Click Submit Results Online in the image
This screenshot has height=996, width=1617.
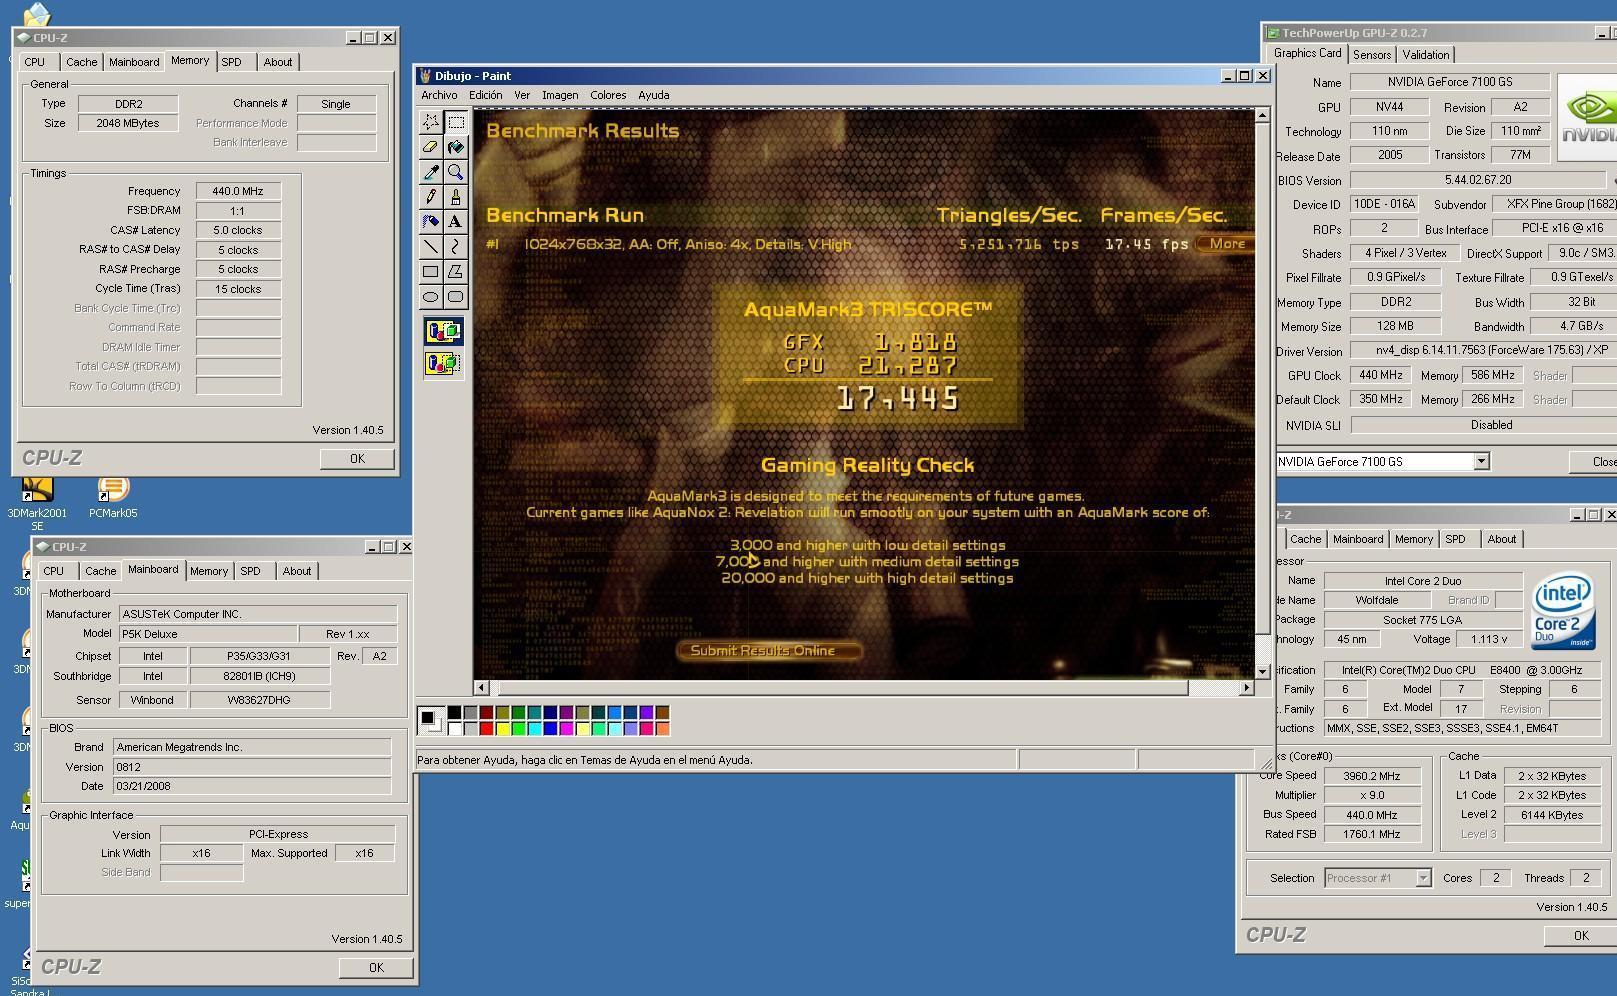770,650
